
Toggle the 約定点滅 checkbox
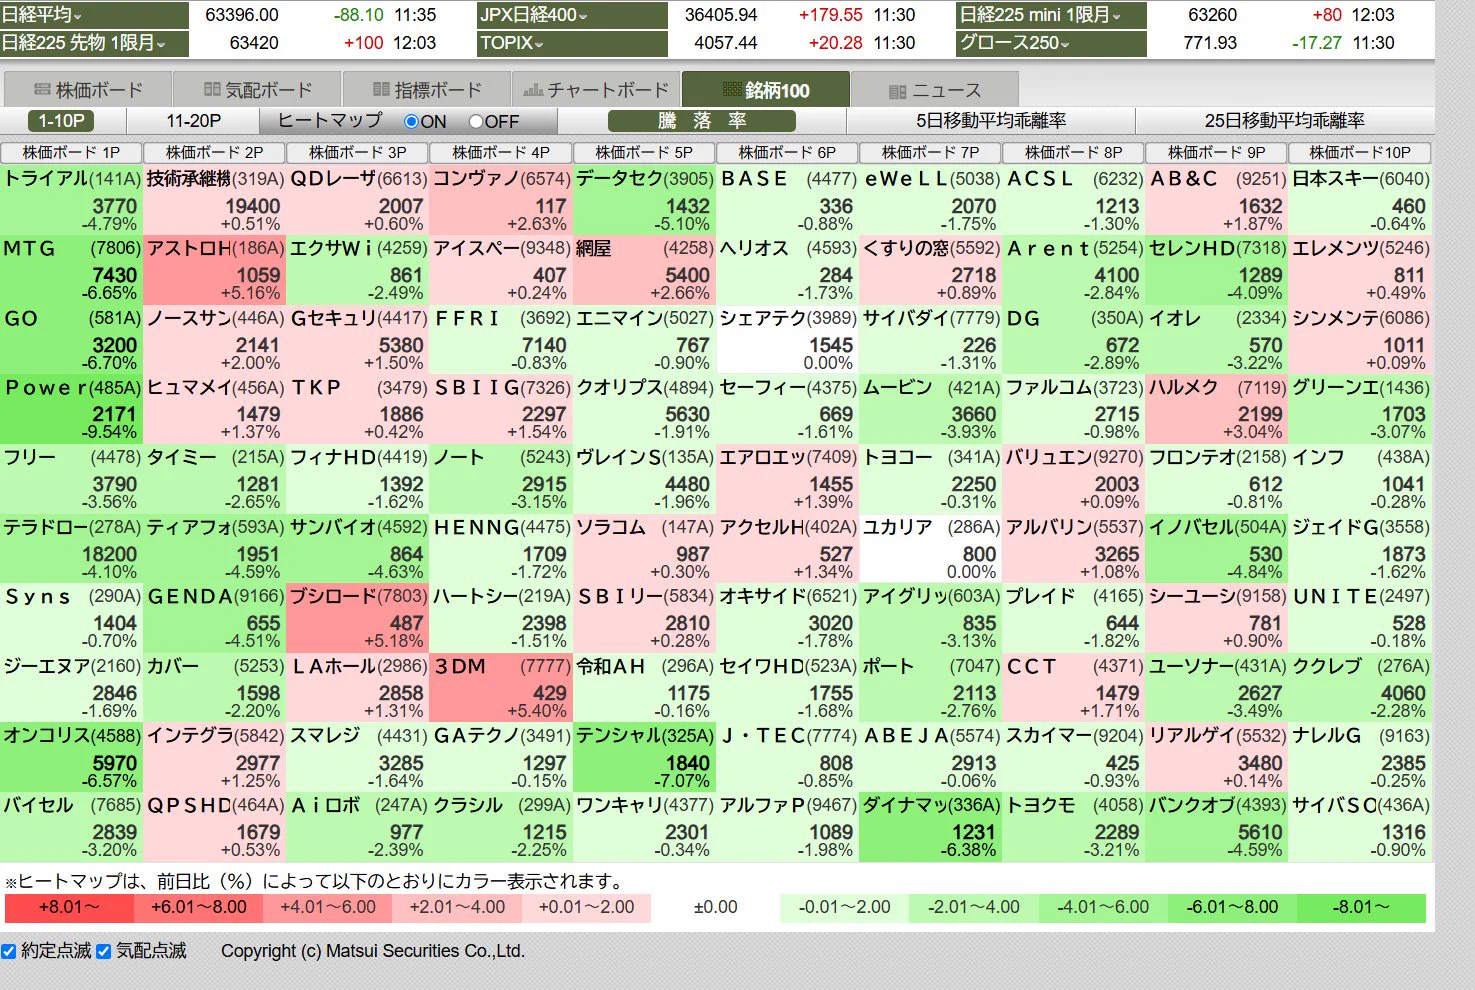pos(8,951)
